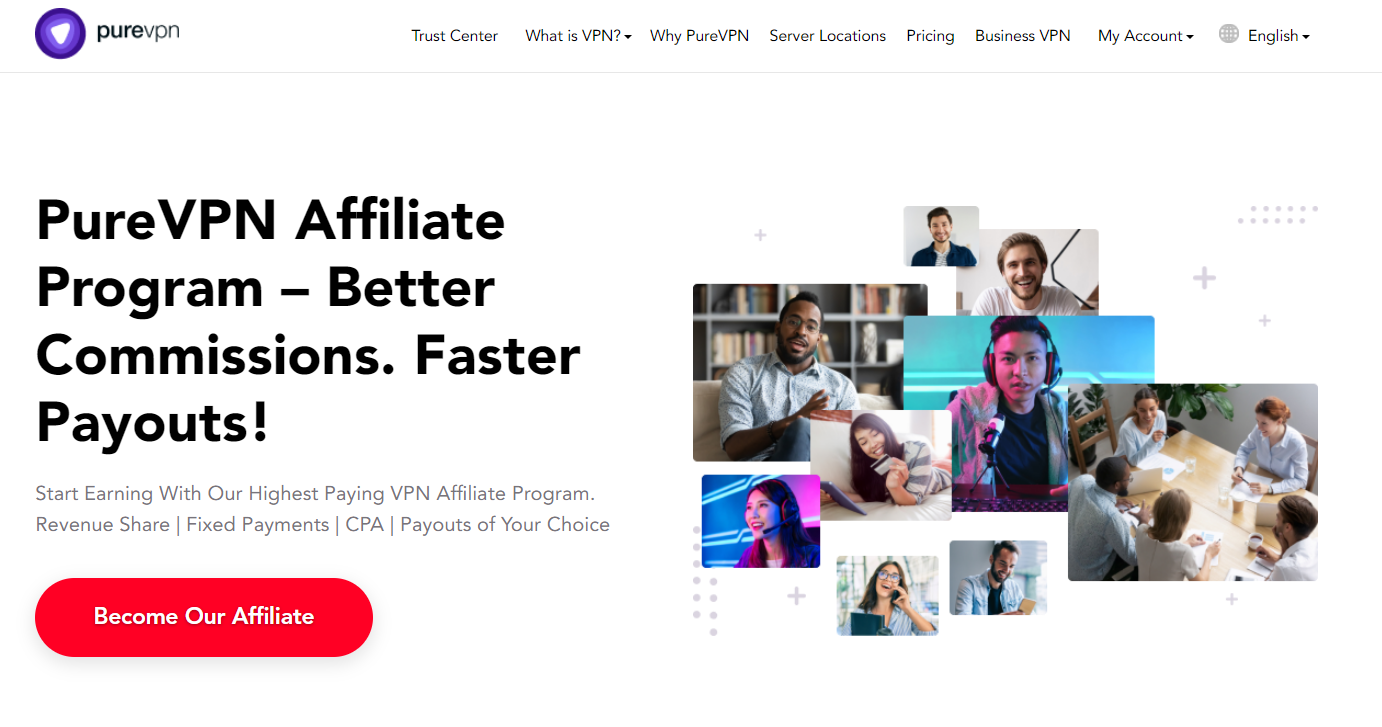Click the globe language icon
The image size is (1382, 727).
1229,34
